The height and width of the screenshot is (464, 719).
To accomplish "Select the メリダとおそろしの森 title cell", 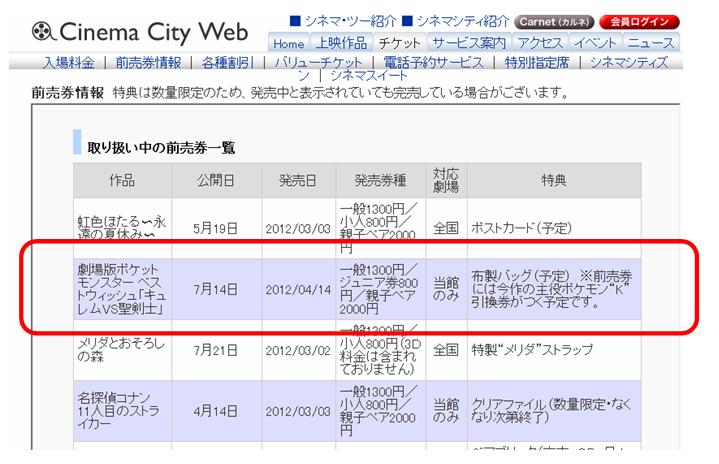I will [x=122, y=350].
